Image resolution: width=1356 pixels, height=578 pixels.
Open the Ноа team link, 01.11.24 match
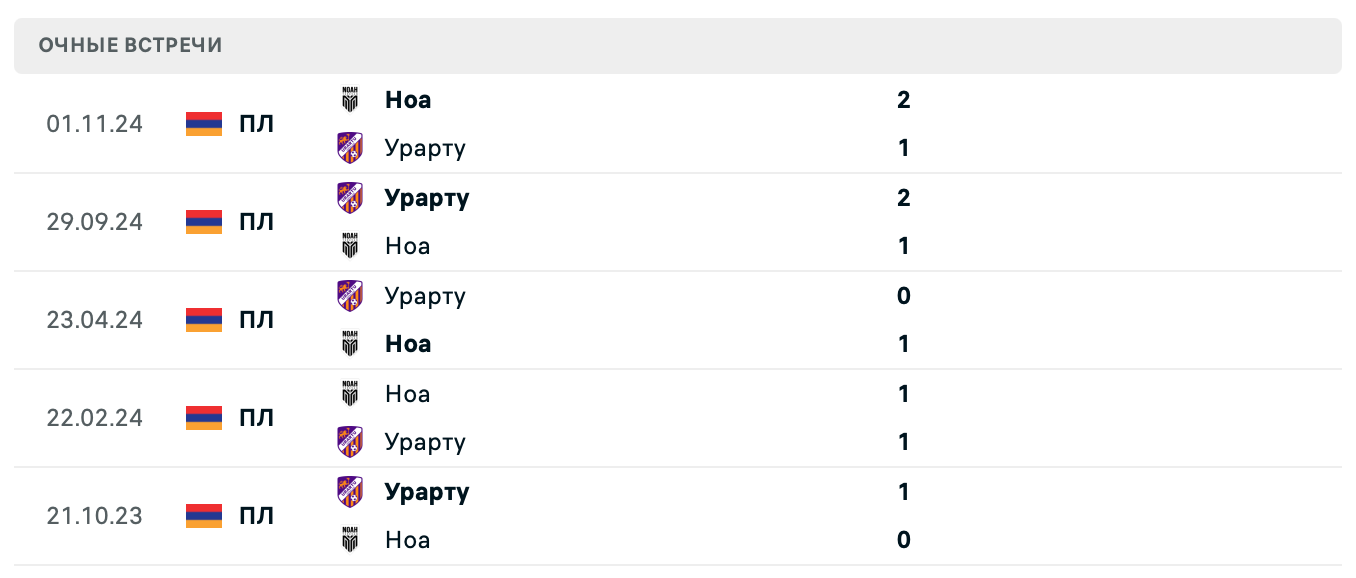[x=408, y=100]
